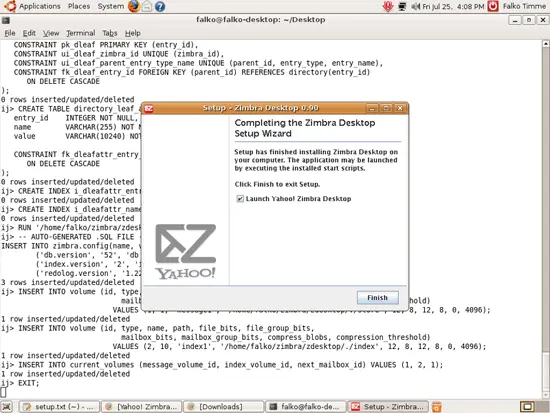Open the terminal View menu

click(x=51, y=33)
